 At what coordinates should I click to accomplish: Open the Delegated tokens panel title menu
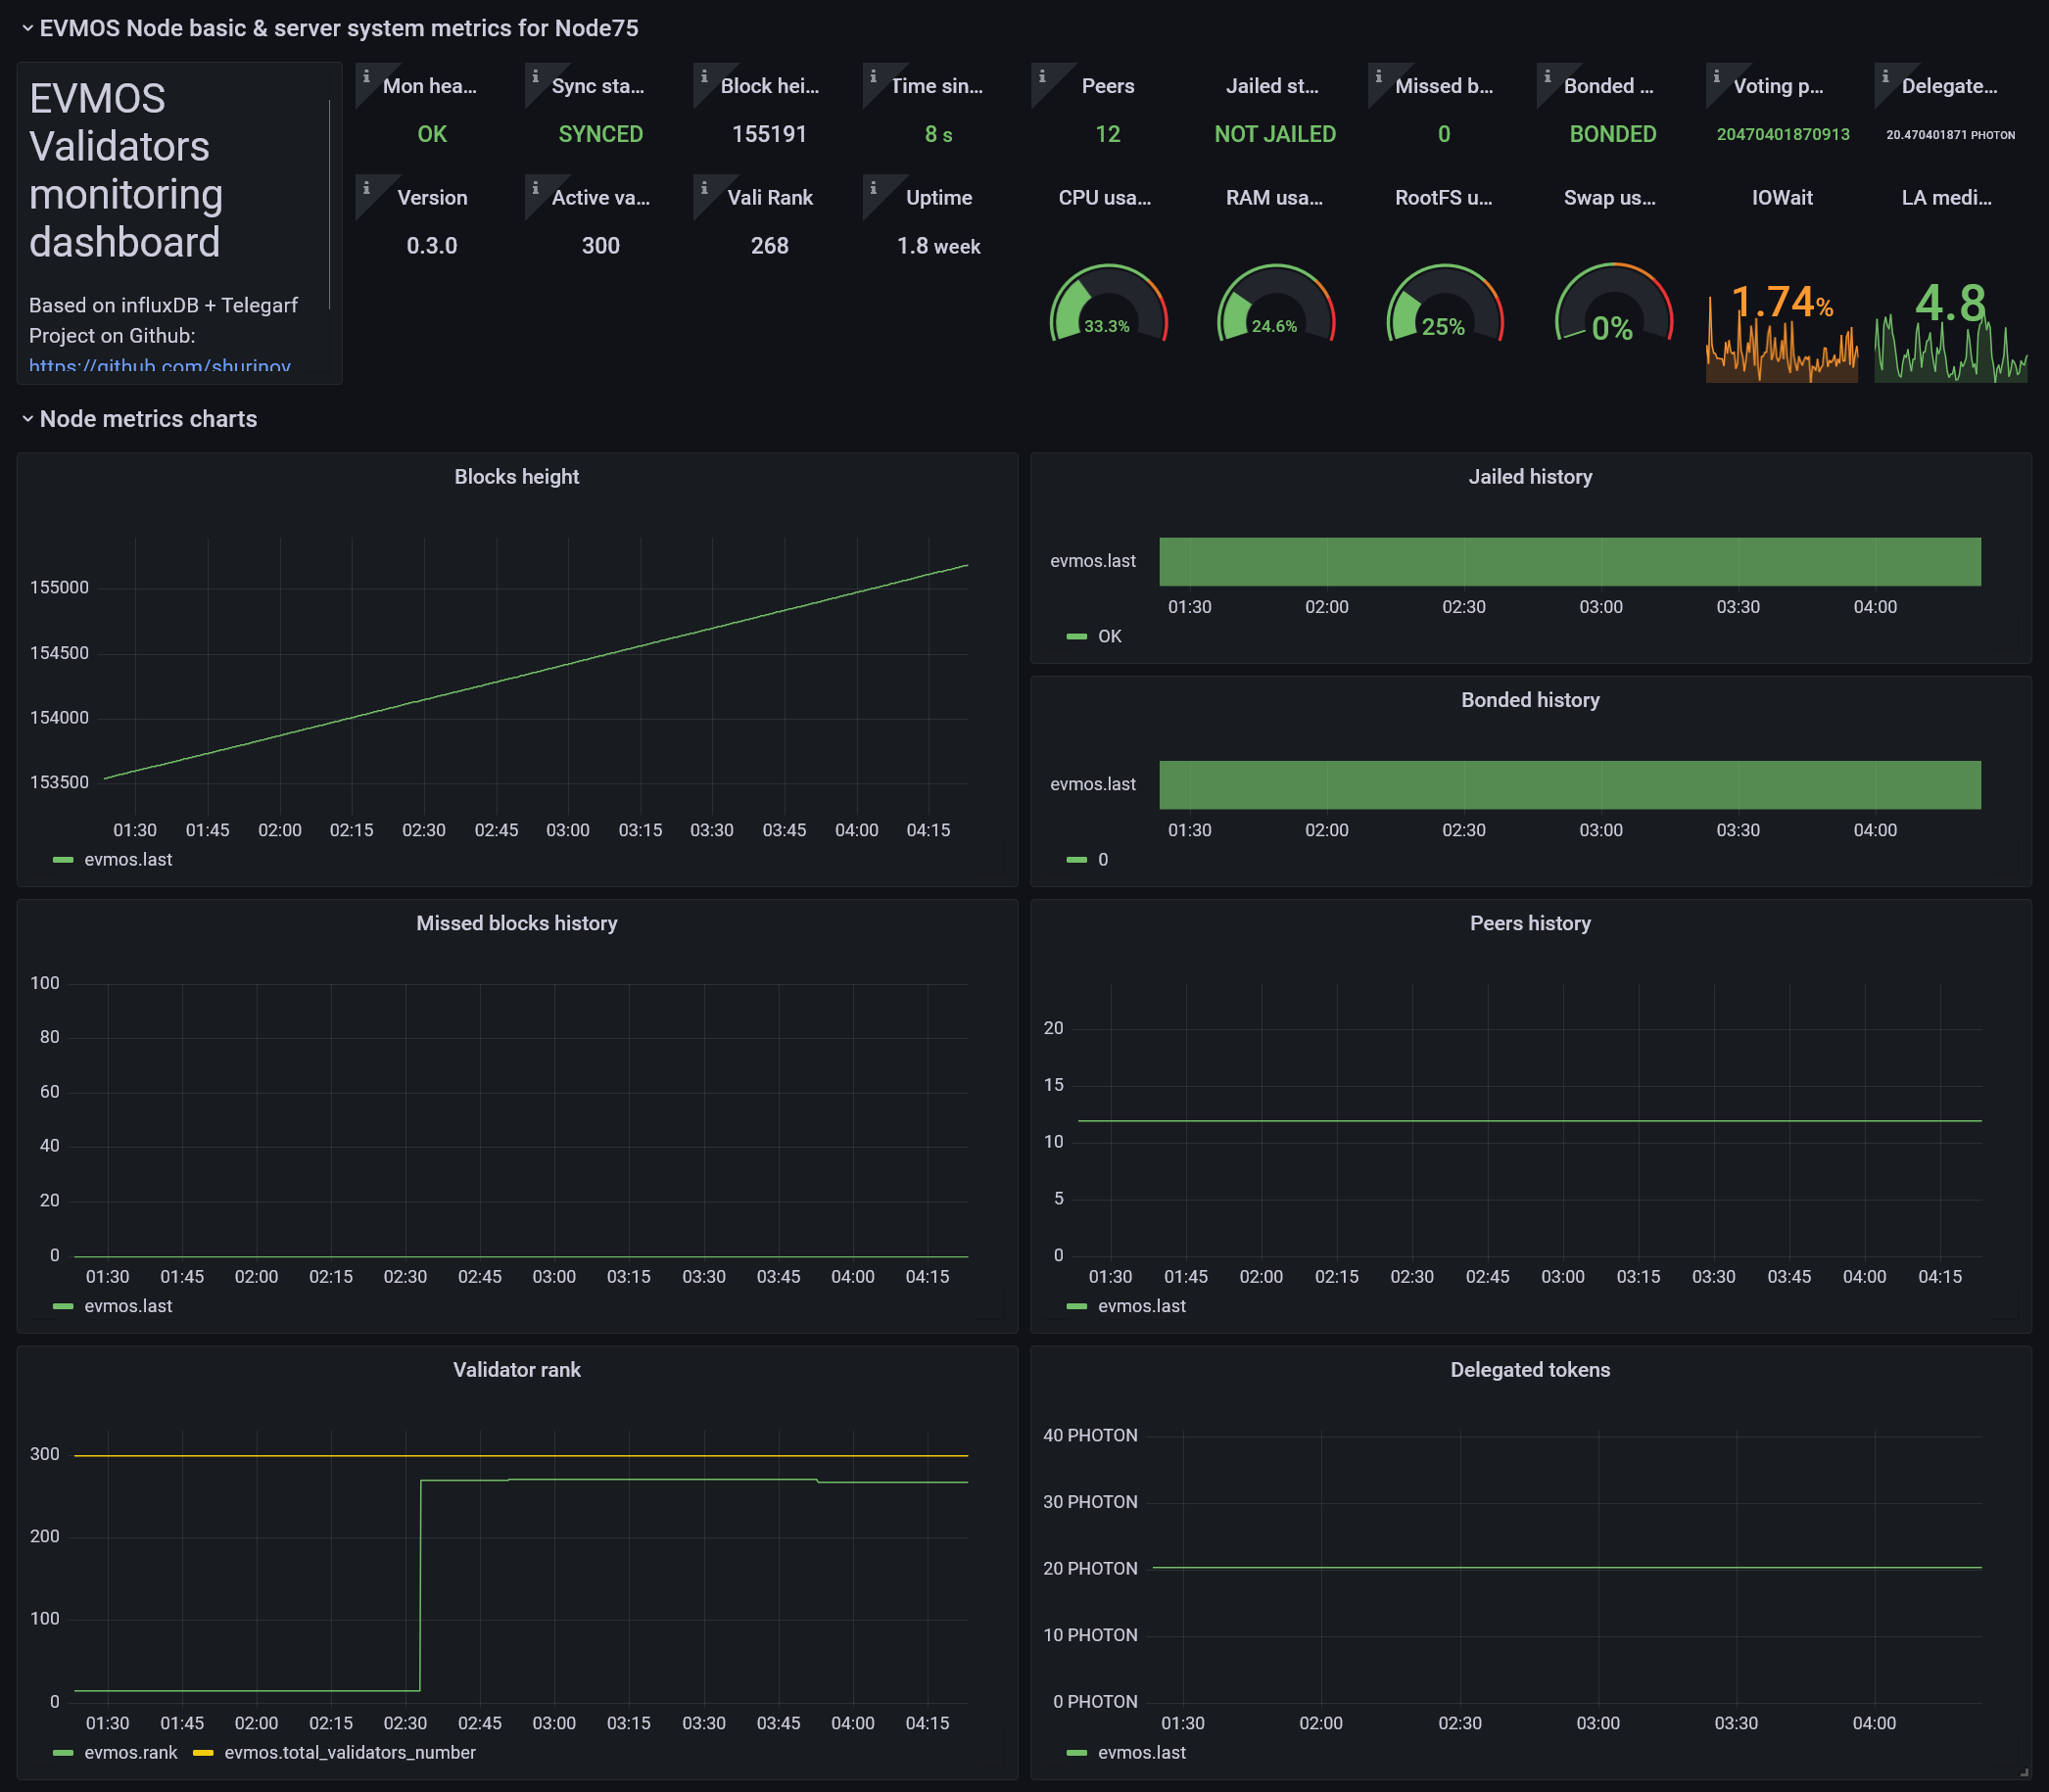coord(1529,1369)
